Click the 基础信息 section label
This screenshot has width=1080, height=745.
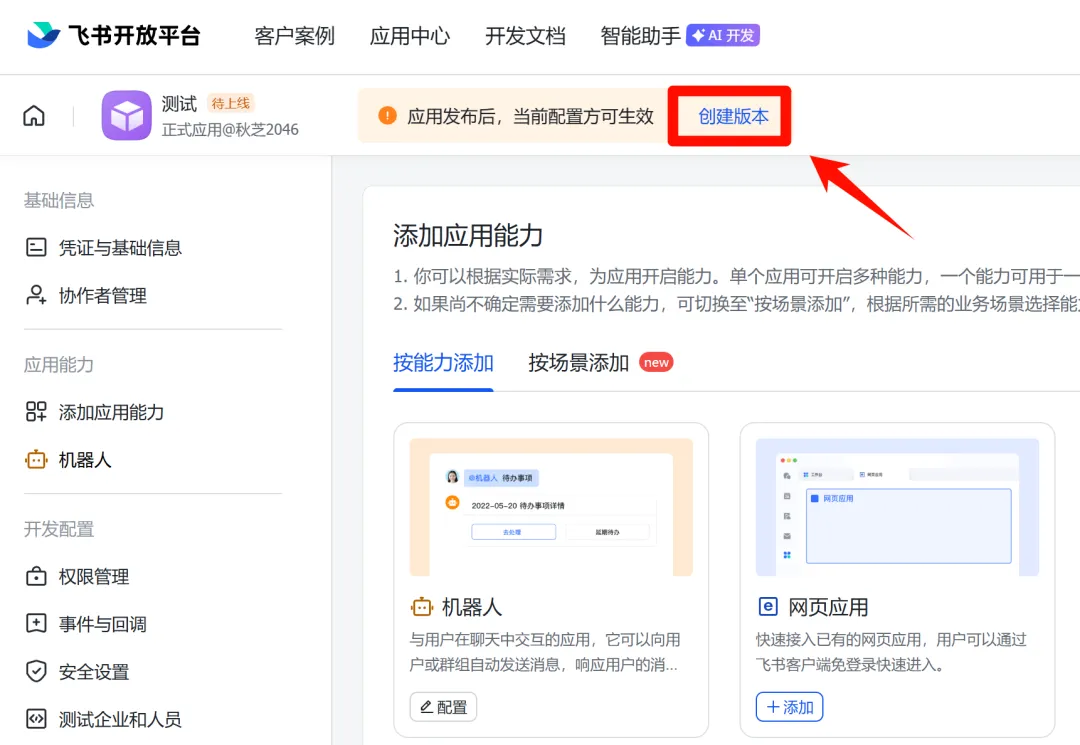[x=59, y=200]
